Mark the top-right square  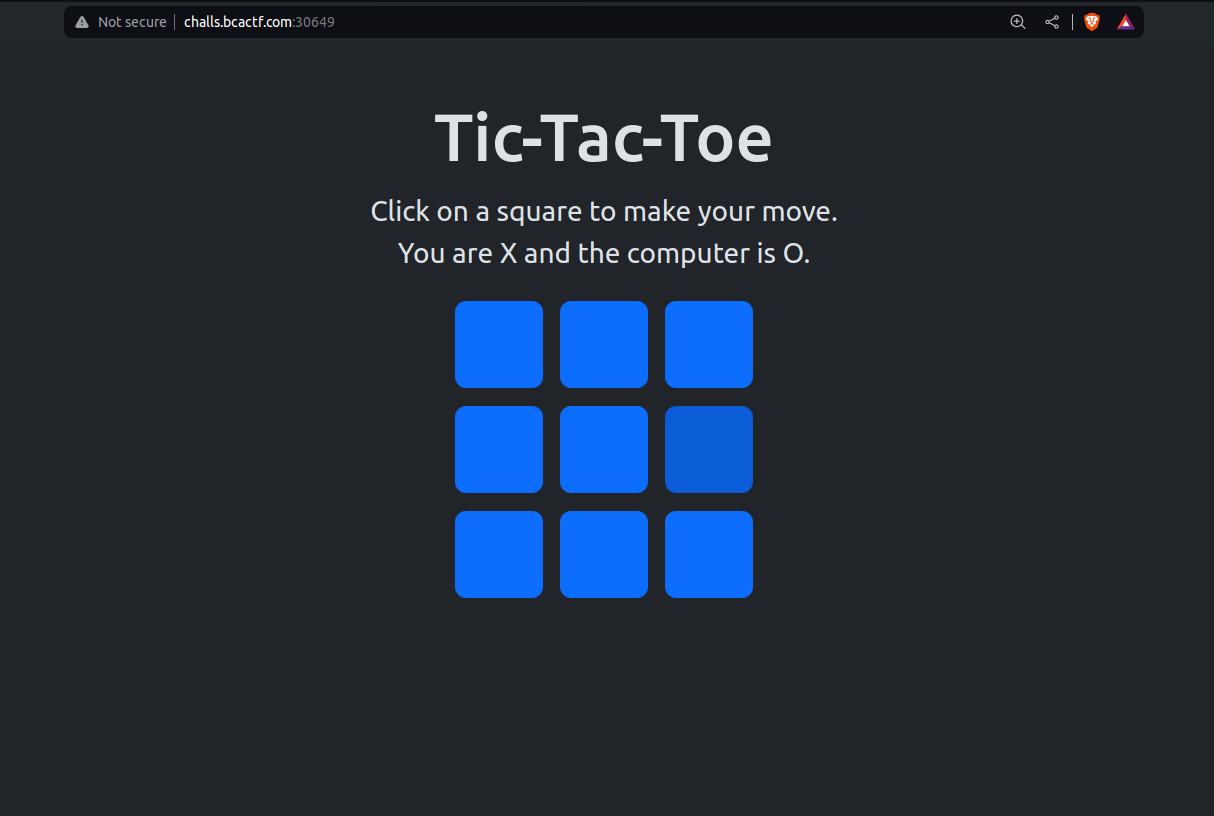709,344
